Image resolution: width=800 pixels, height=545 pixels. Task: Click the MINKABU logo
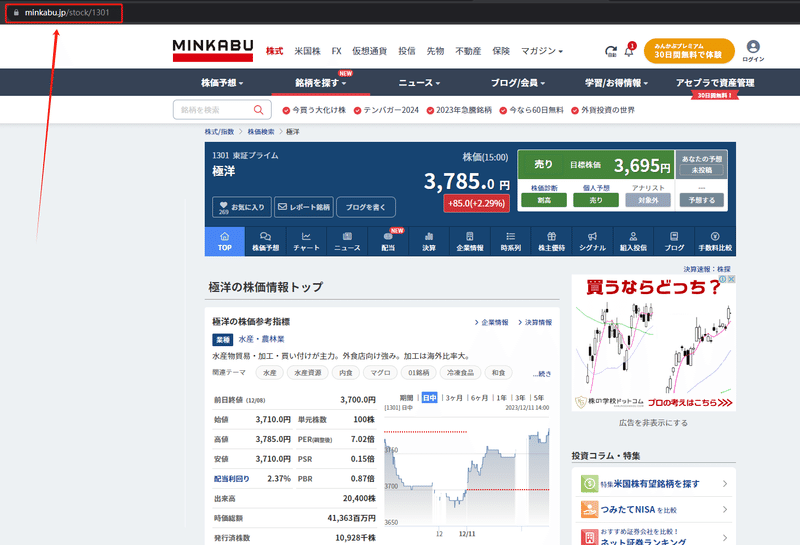click(213, 51)
